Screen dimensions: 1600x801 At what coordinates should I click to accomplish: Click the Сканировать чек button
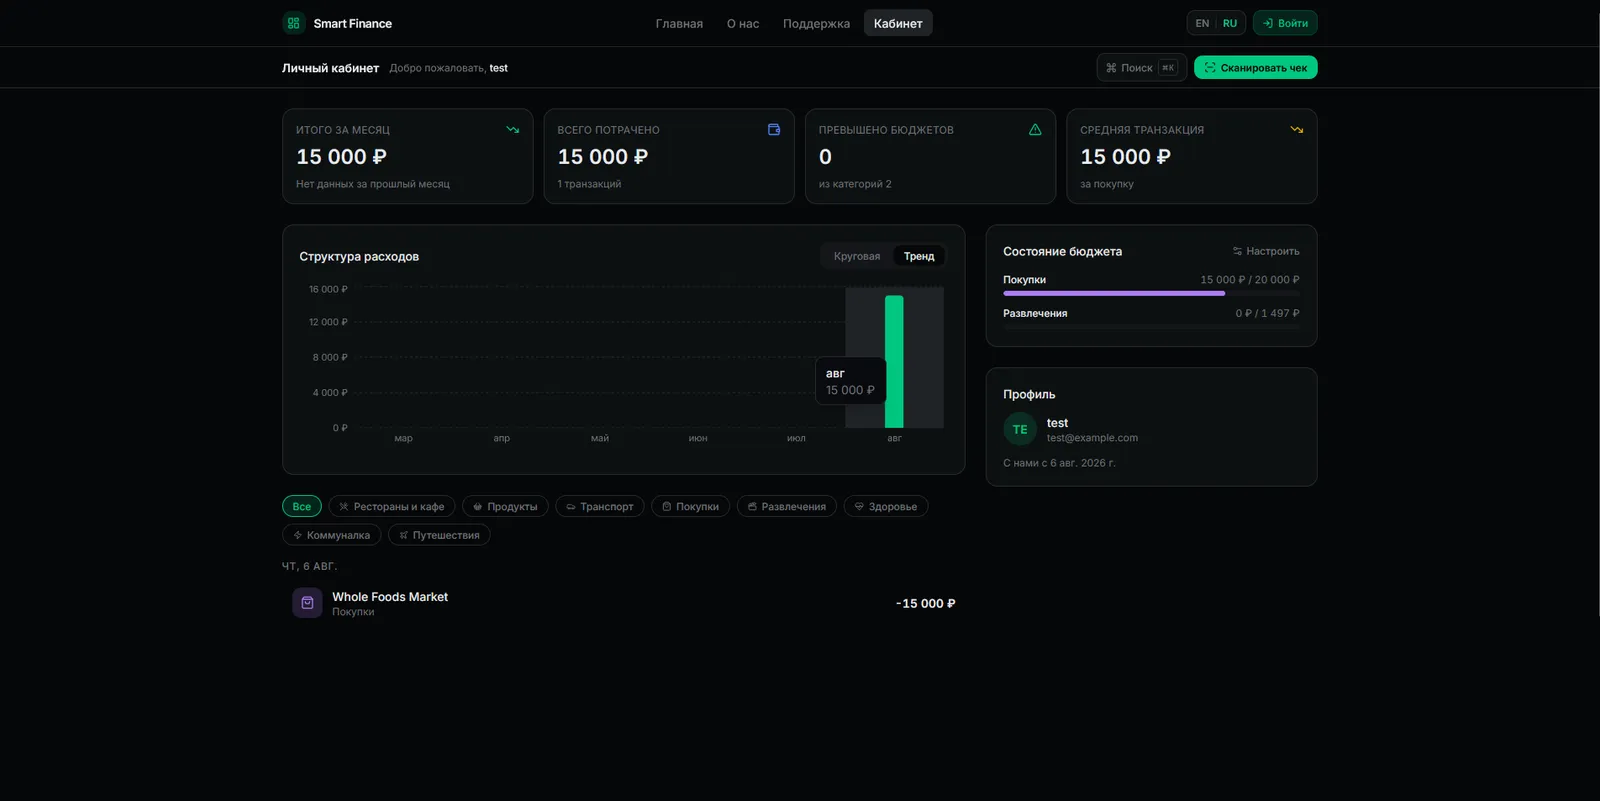1255,67
